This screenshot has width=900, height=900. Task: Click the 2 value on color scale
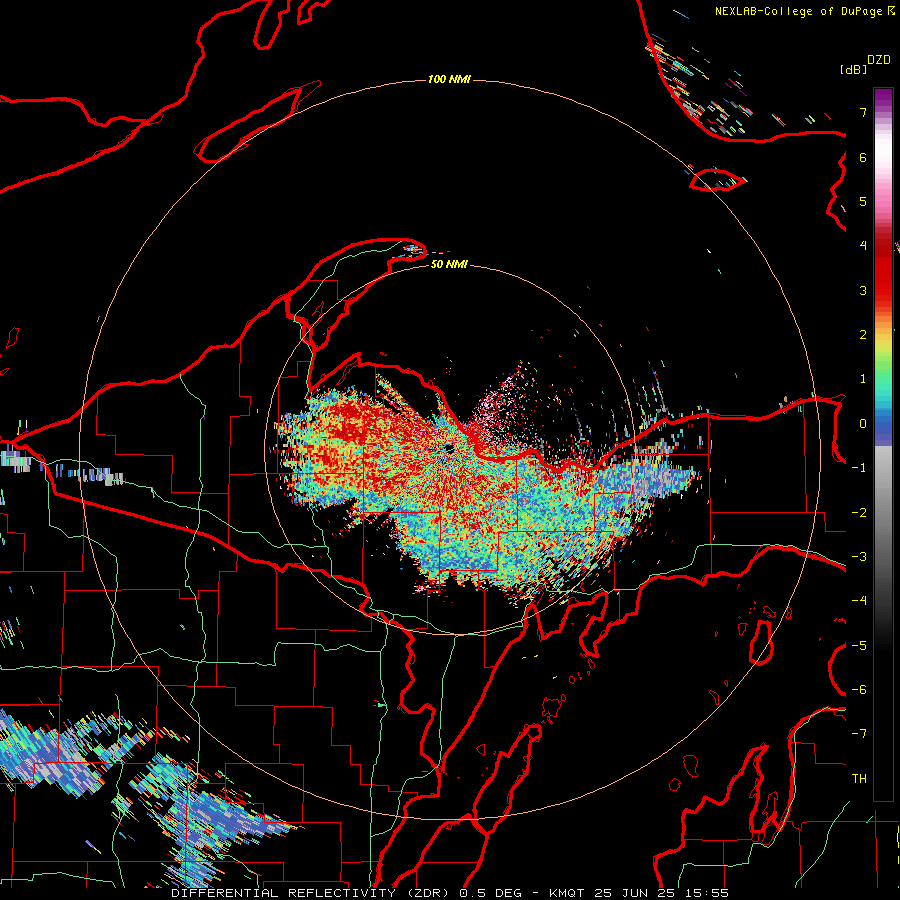pos(863,335)
